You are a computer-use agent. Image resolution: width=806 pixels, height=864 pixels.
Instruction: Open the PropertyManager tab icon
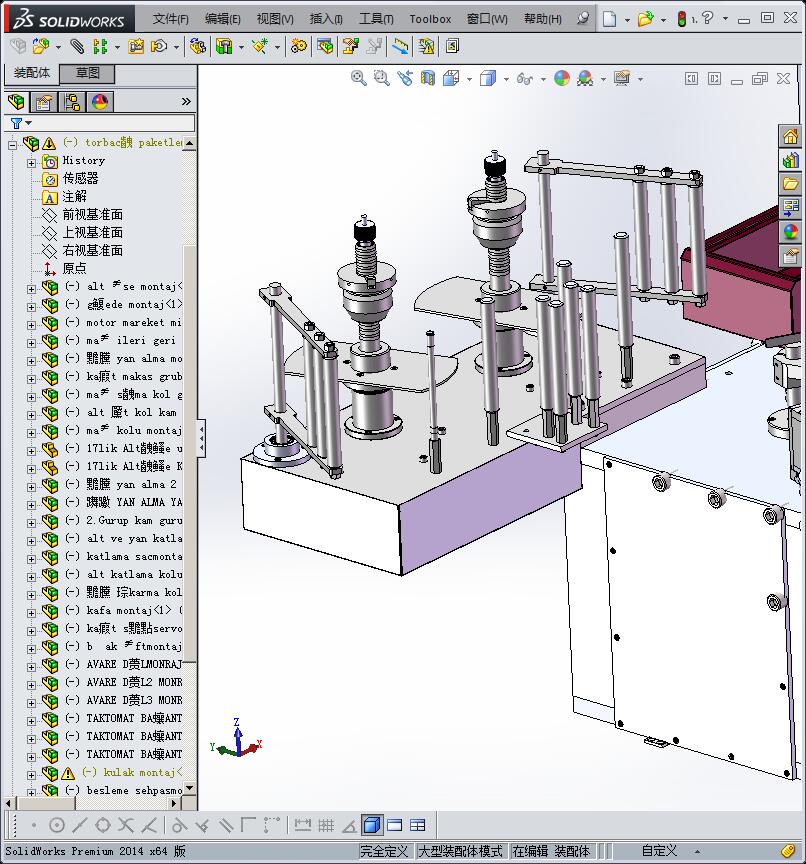click(x=44, y=101)
